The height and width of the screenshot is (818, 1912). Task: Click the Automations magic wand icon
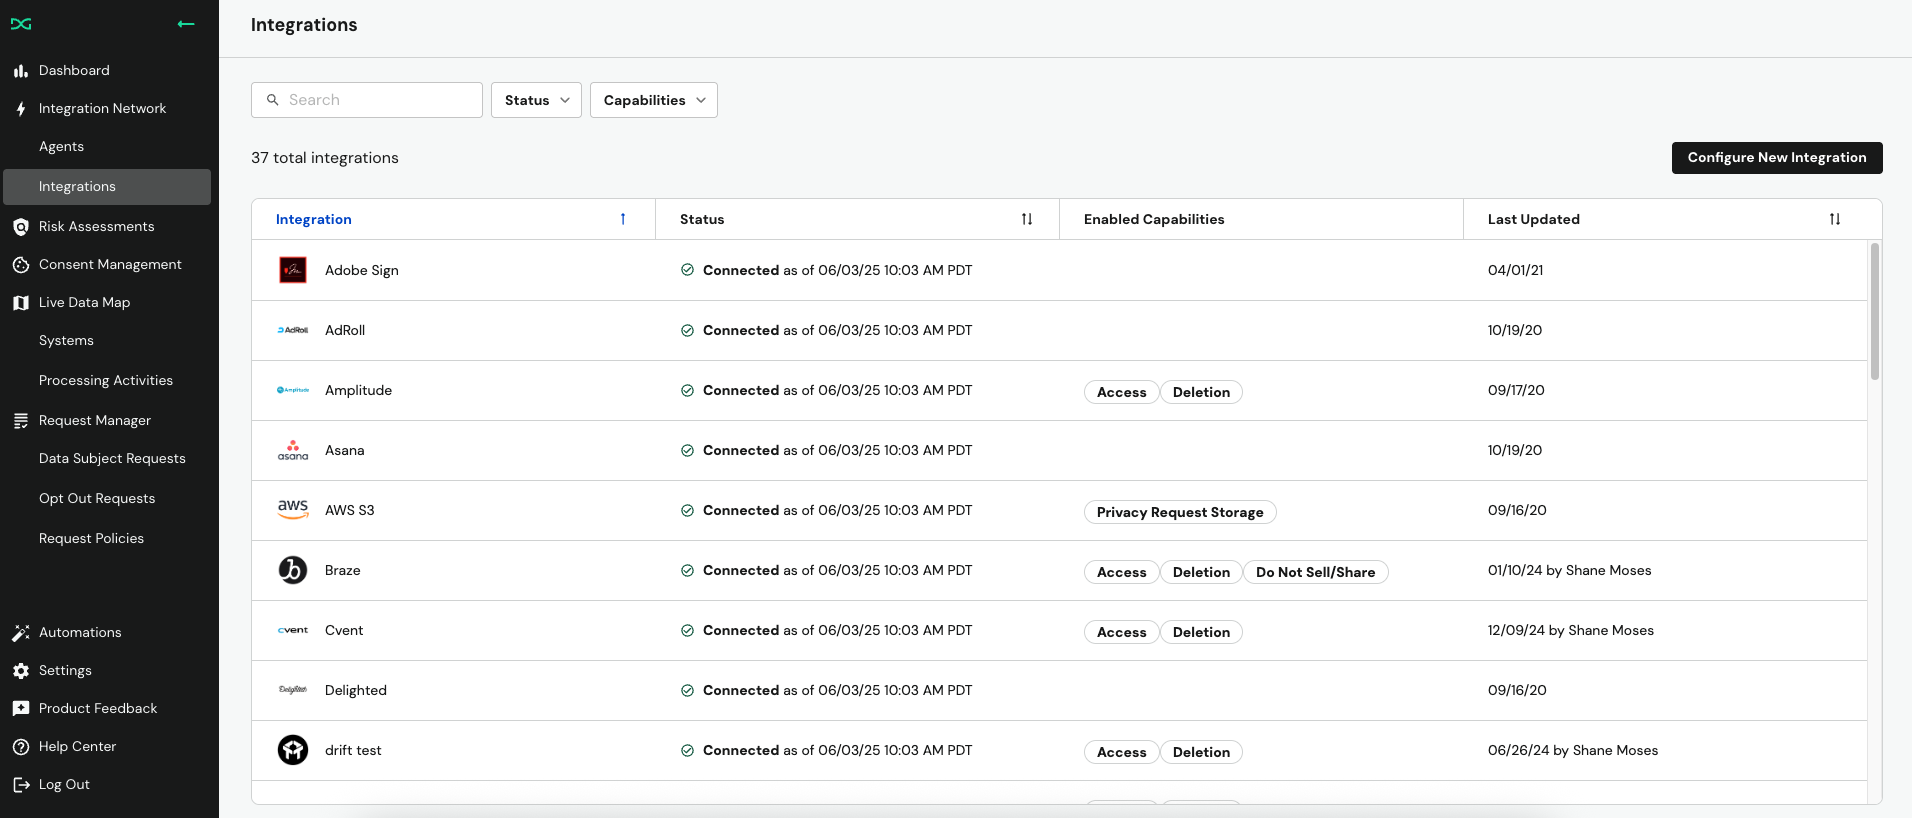point(21,633)
